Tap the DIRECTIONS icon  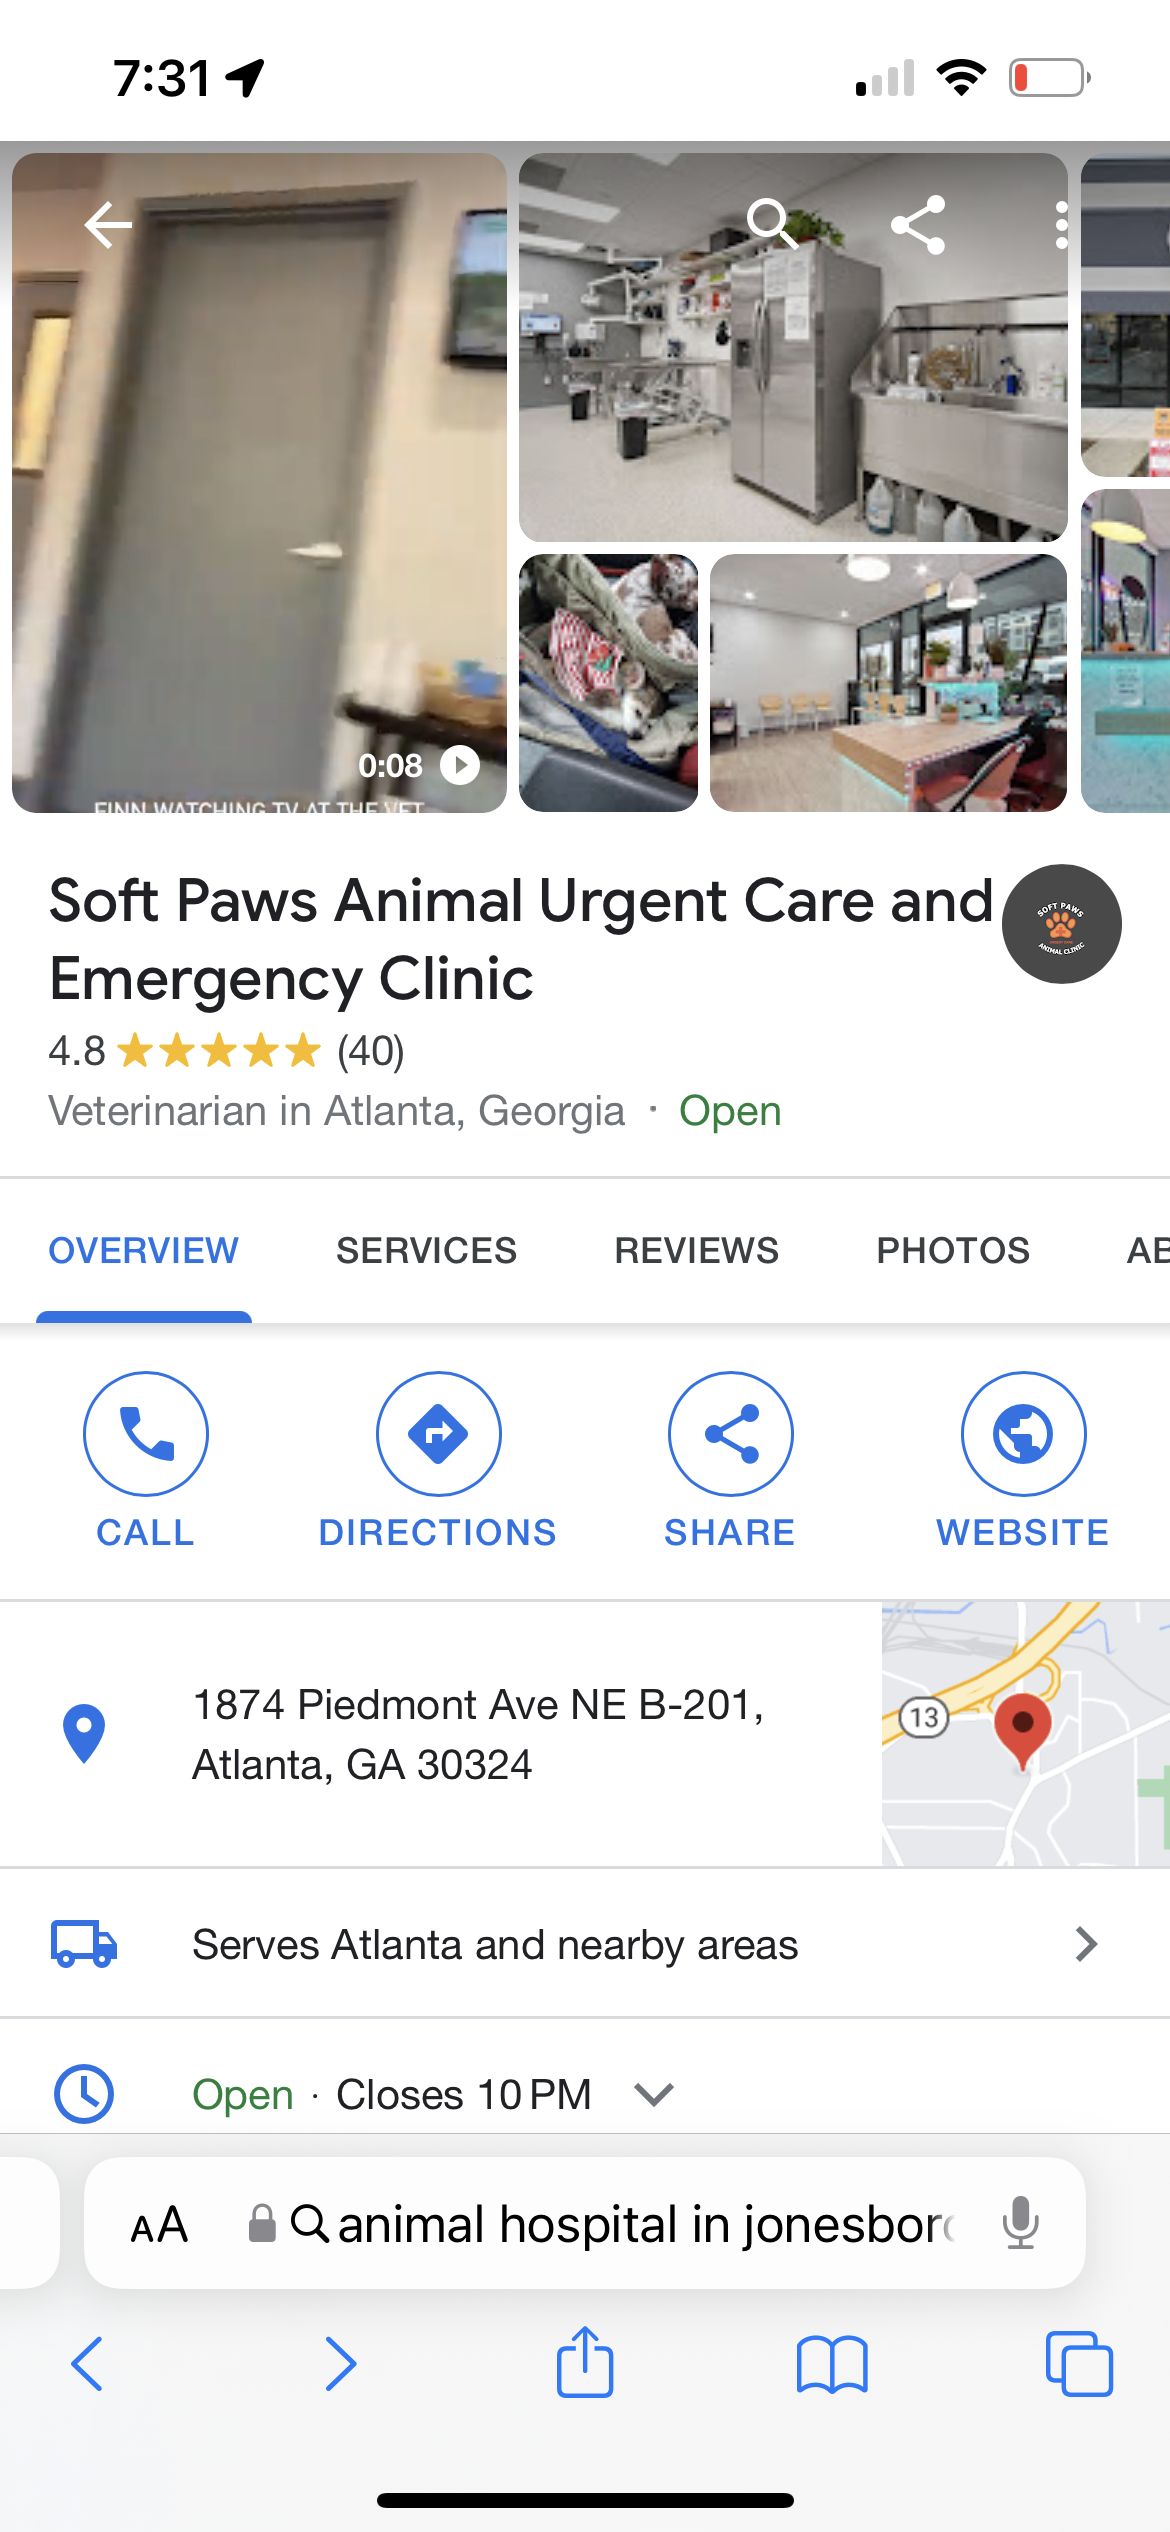coord(438,1433)
